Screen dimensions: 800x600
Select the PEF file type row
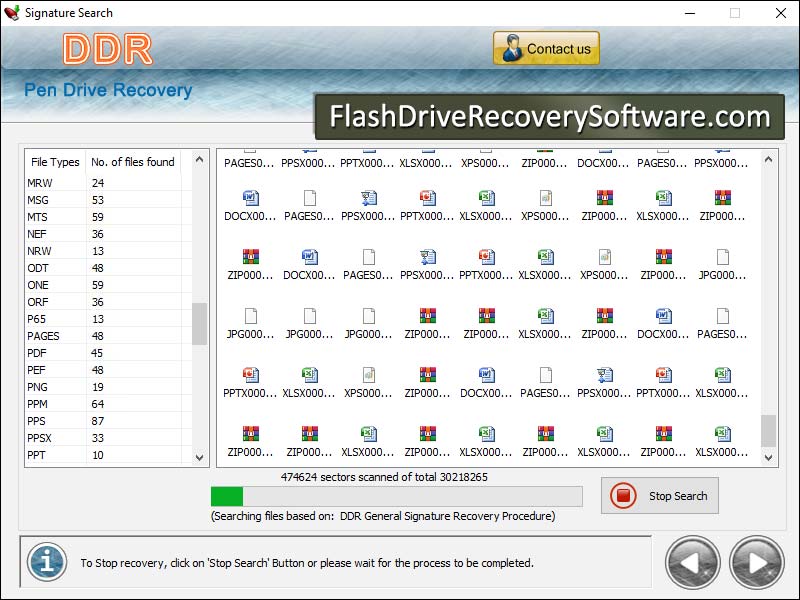pos(109,370)
